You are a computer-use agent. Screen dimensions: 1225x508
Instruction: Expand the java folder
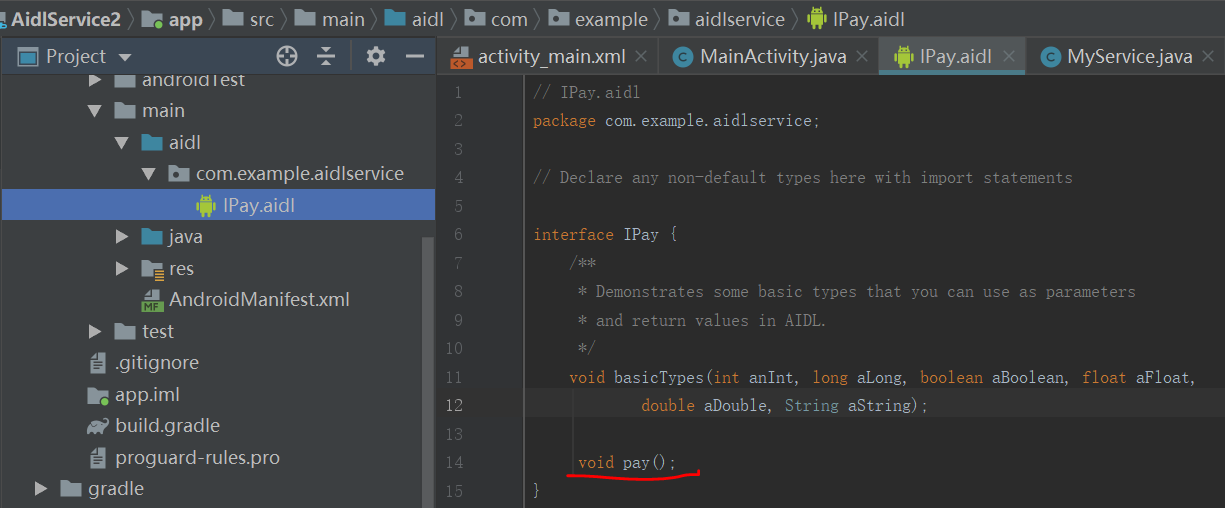click(x=122, y=237)
